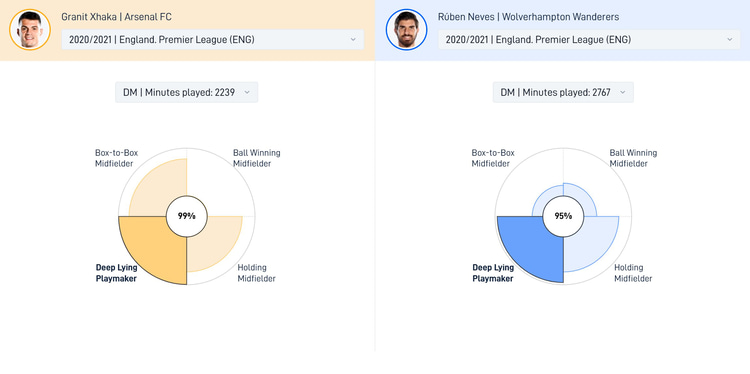Click chevron beside Minutes played 2767
This screenshot has width=750, height=374.
(623, 92)
